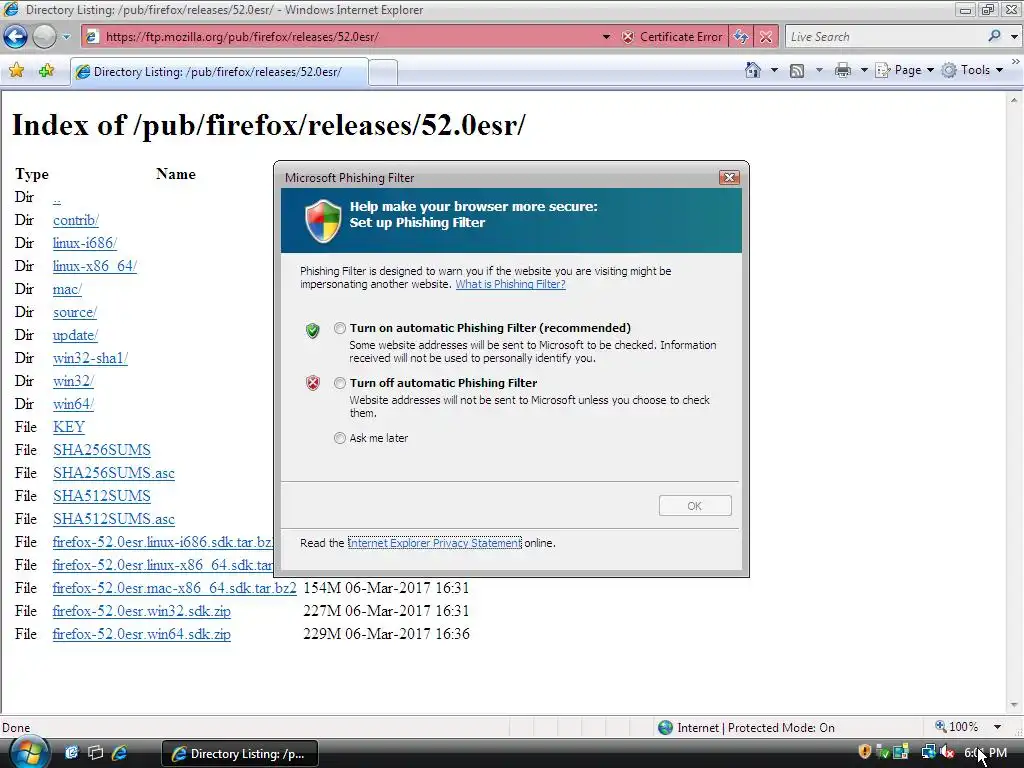Image resolution: width=1024 pixels, height=768 pixels.
Task: Click the security shield tray icon
Action: tap(865, 752)
